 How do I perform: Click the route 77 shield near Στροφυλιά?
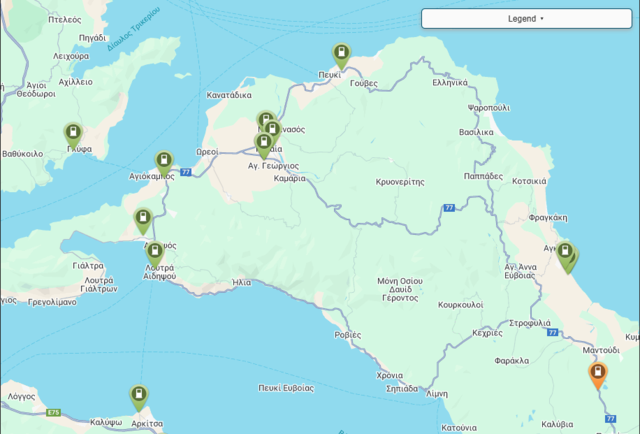(552, 332)
